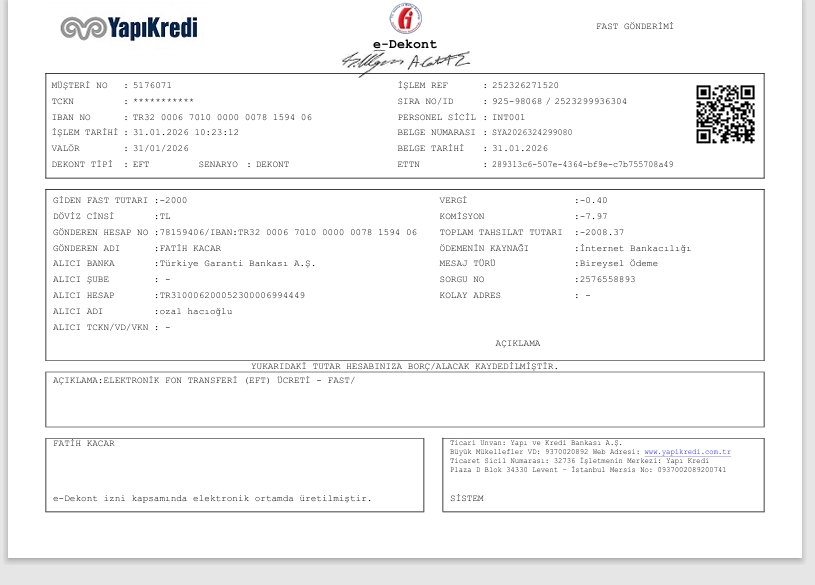This screenshot has height=585, width=815.
Task: Click the GİDEN FAST TUTARI amount -2000
Action: tap(173, 200)
